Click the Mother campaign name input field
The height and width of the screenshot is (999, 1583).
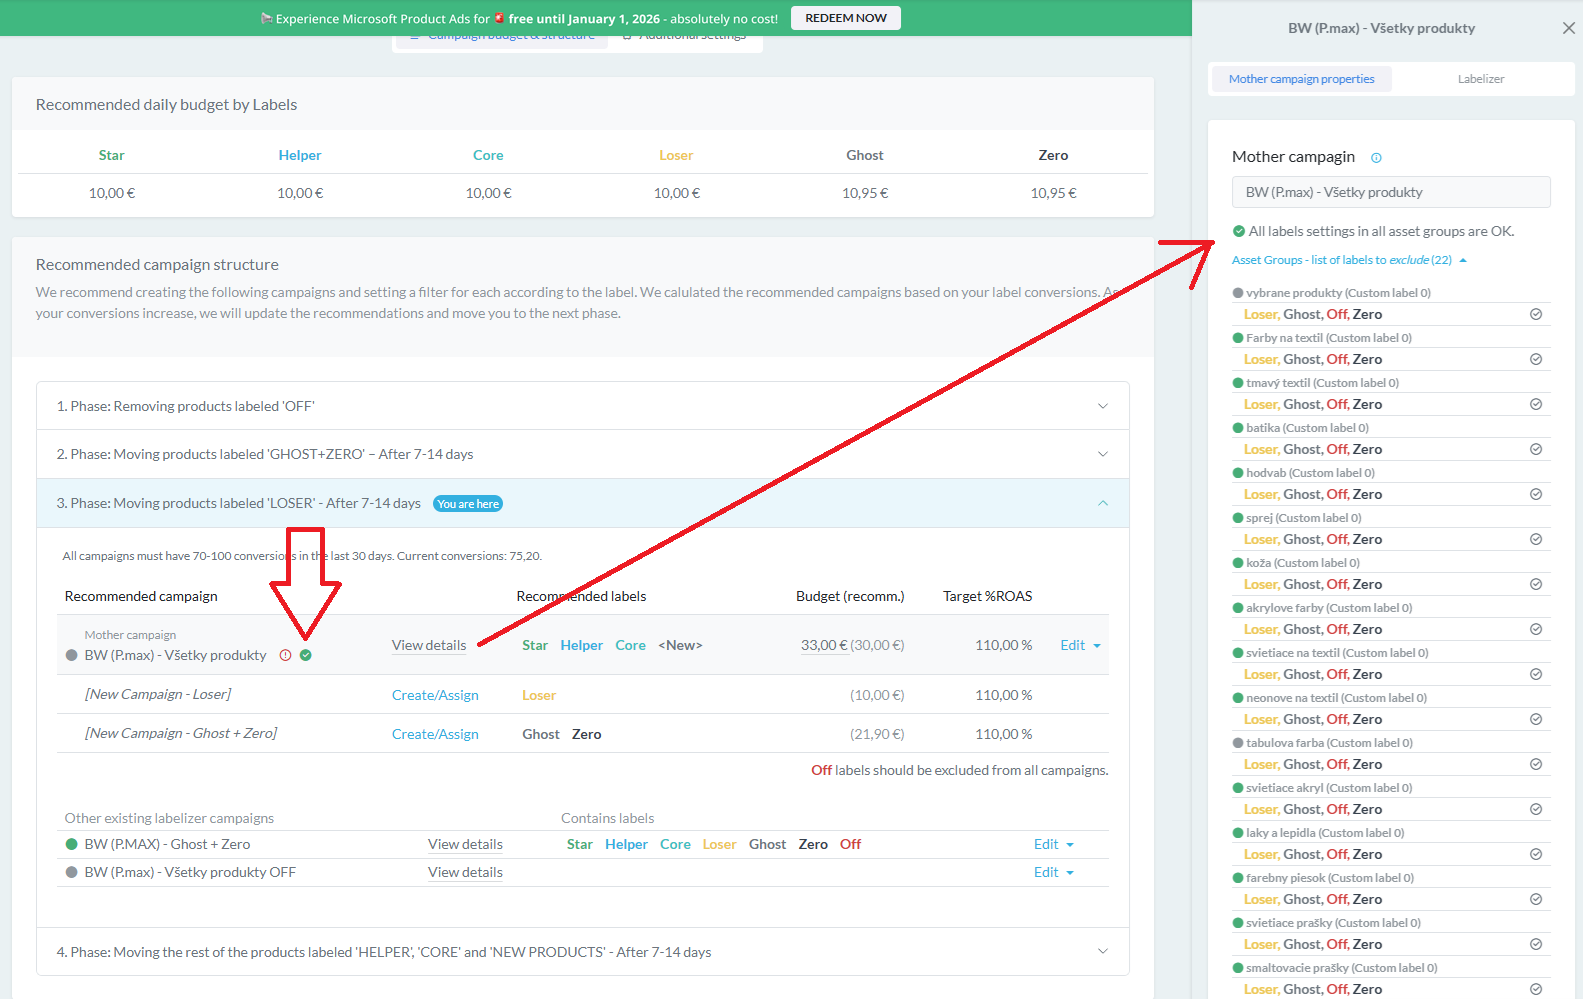[1390, 192]
